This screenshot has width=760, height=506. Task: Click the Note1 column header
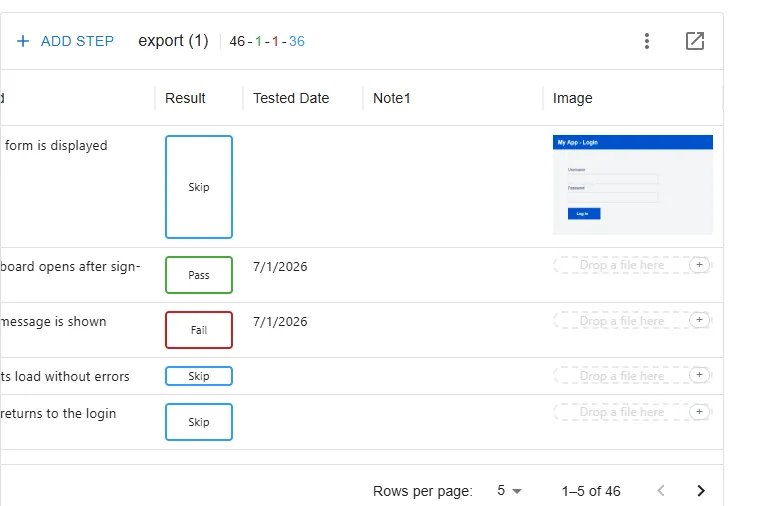392,98
